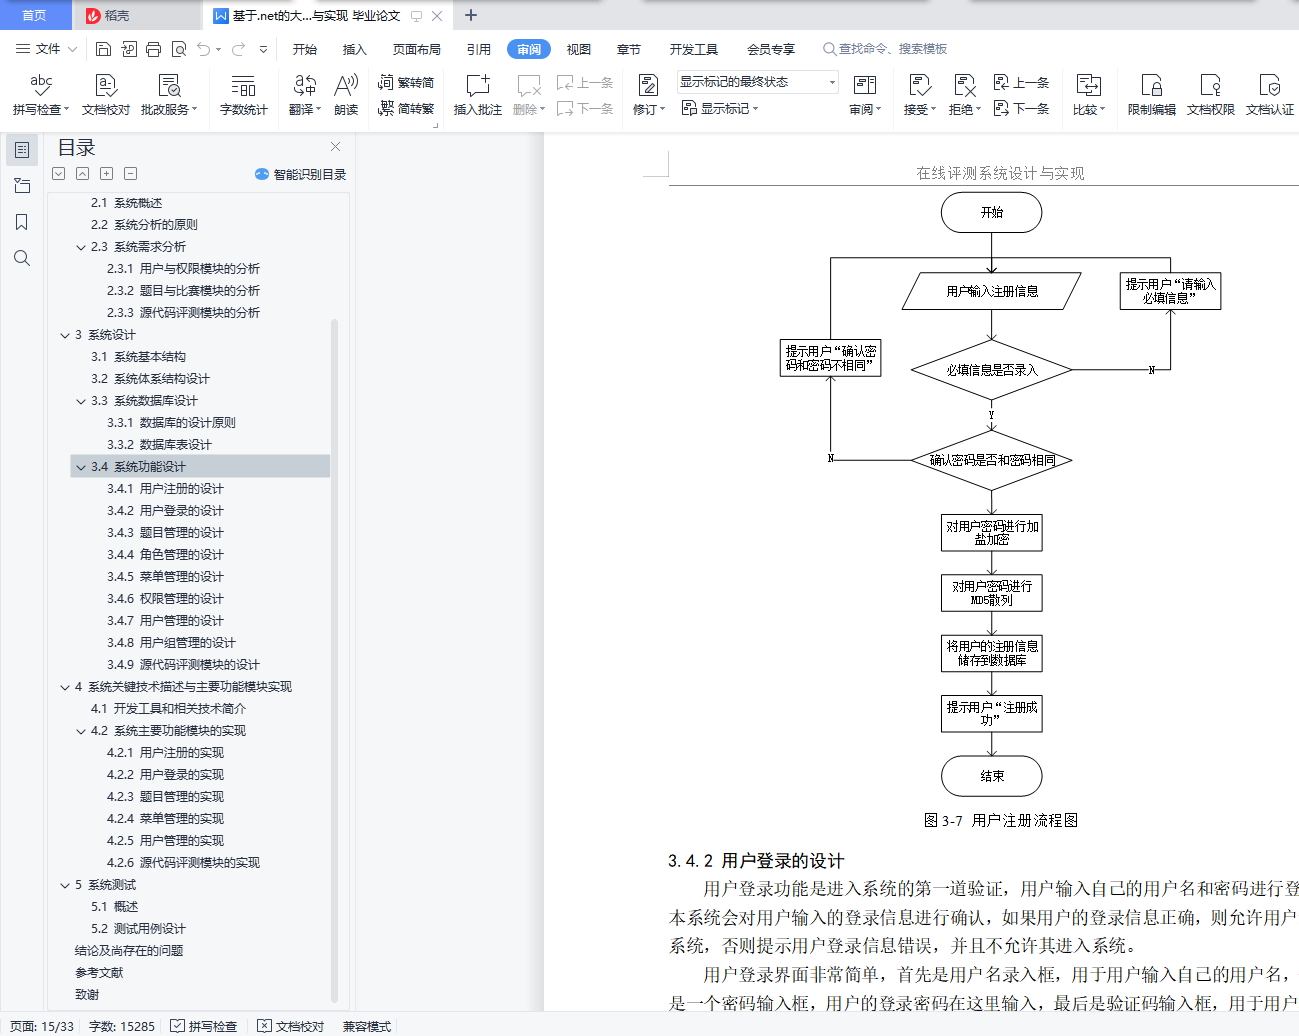Open the 首页 tab in the title bar
1299x1036 pixels.
point(35,15)
